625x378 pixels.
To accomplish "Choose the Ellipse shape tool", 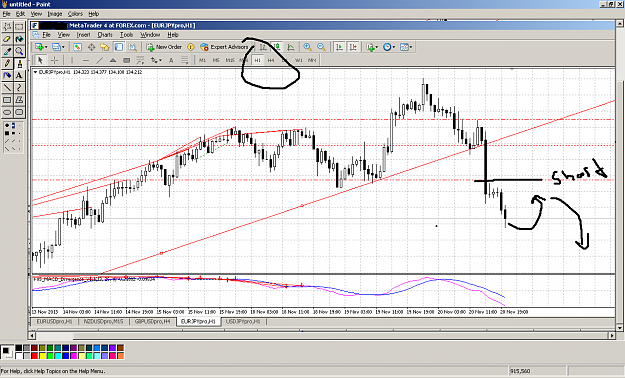I will 7,112.
